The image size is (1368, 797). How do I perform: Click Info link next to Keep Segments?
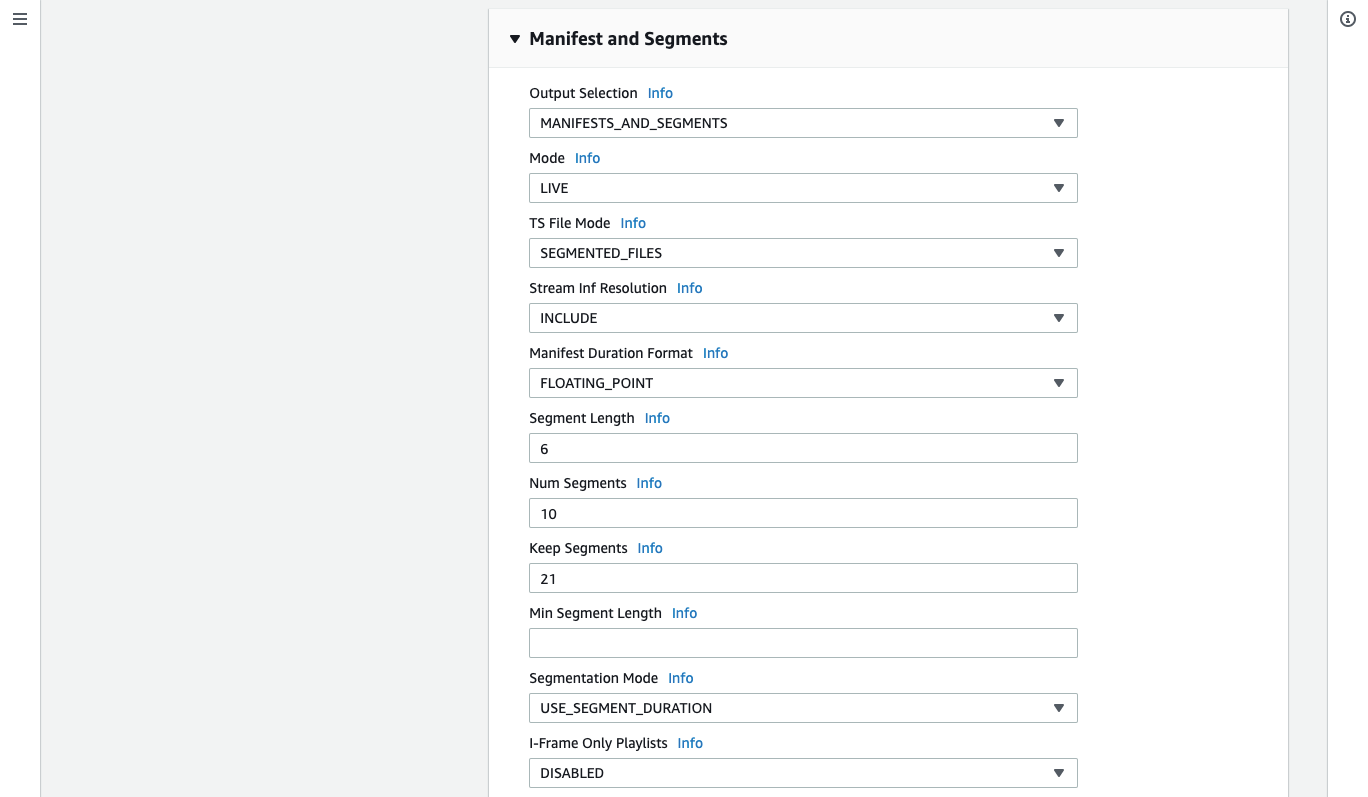(x=650, y=548)
